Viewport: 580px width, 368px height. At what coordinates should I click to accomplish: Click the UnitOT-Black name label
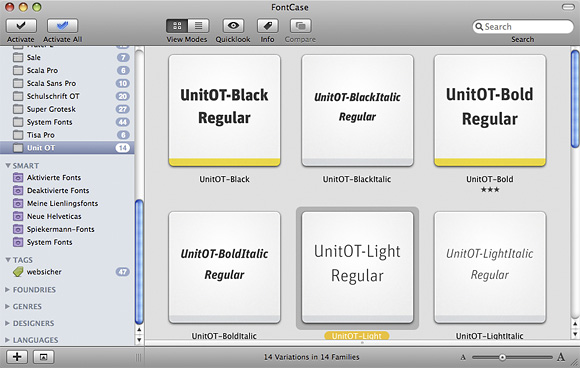click(225, 179)
